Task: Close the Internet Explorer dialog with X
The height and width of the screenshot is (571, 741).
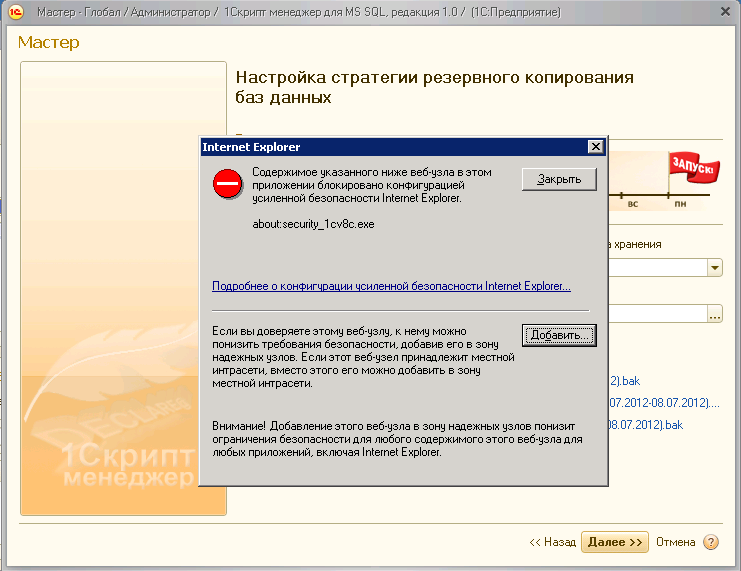Action: coord(596,147)
